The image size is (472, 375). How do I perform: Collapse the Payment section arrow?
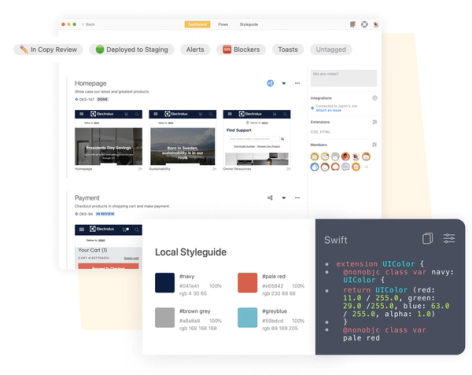coord(284,198)
